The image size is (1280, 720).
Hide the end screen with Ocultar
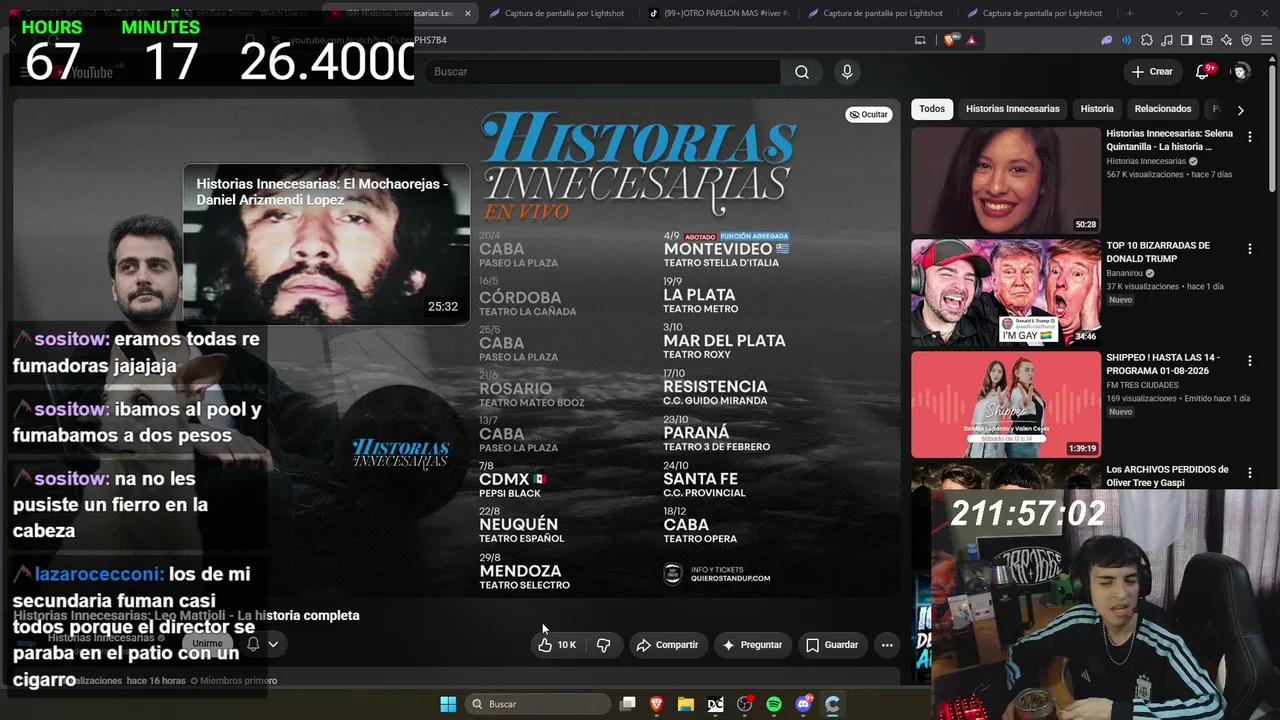pos(868,114)
